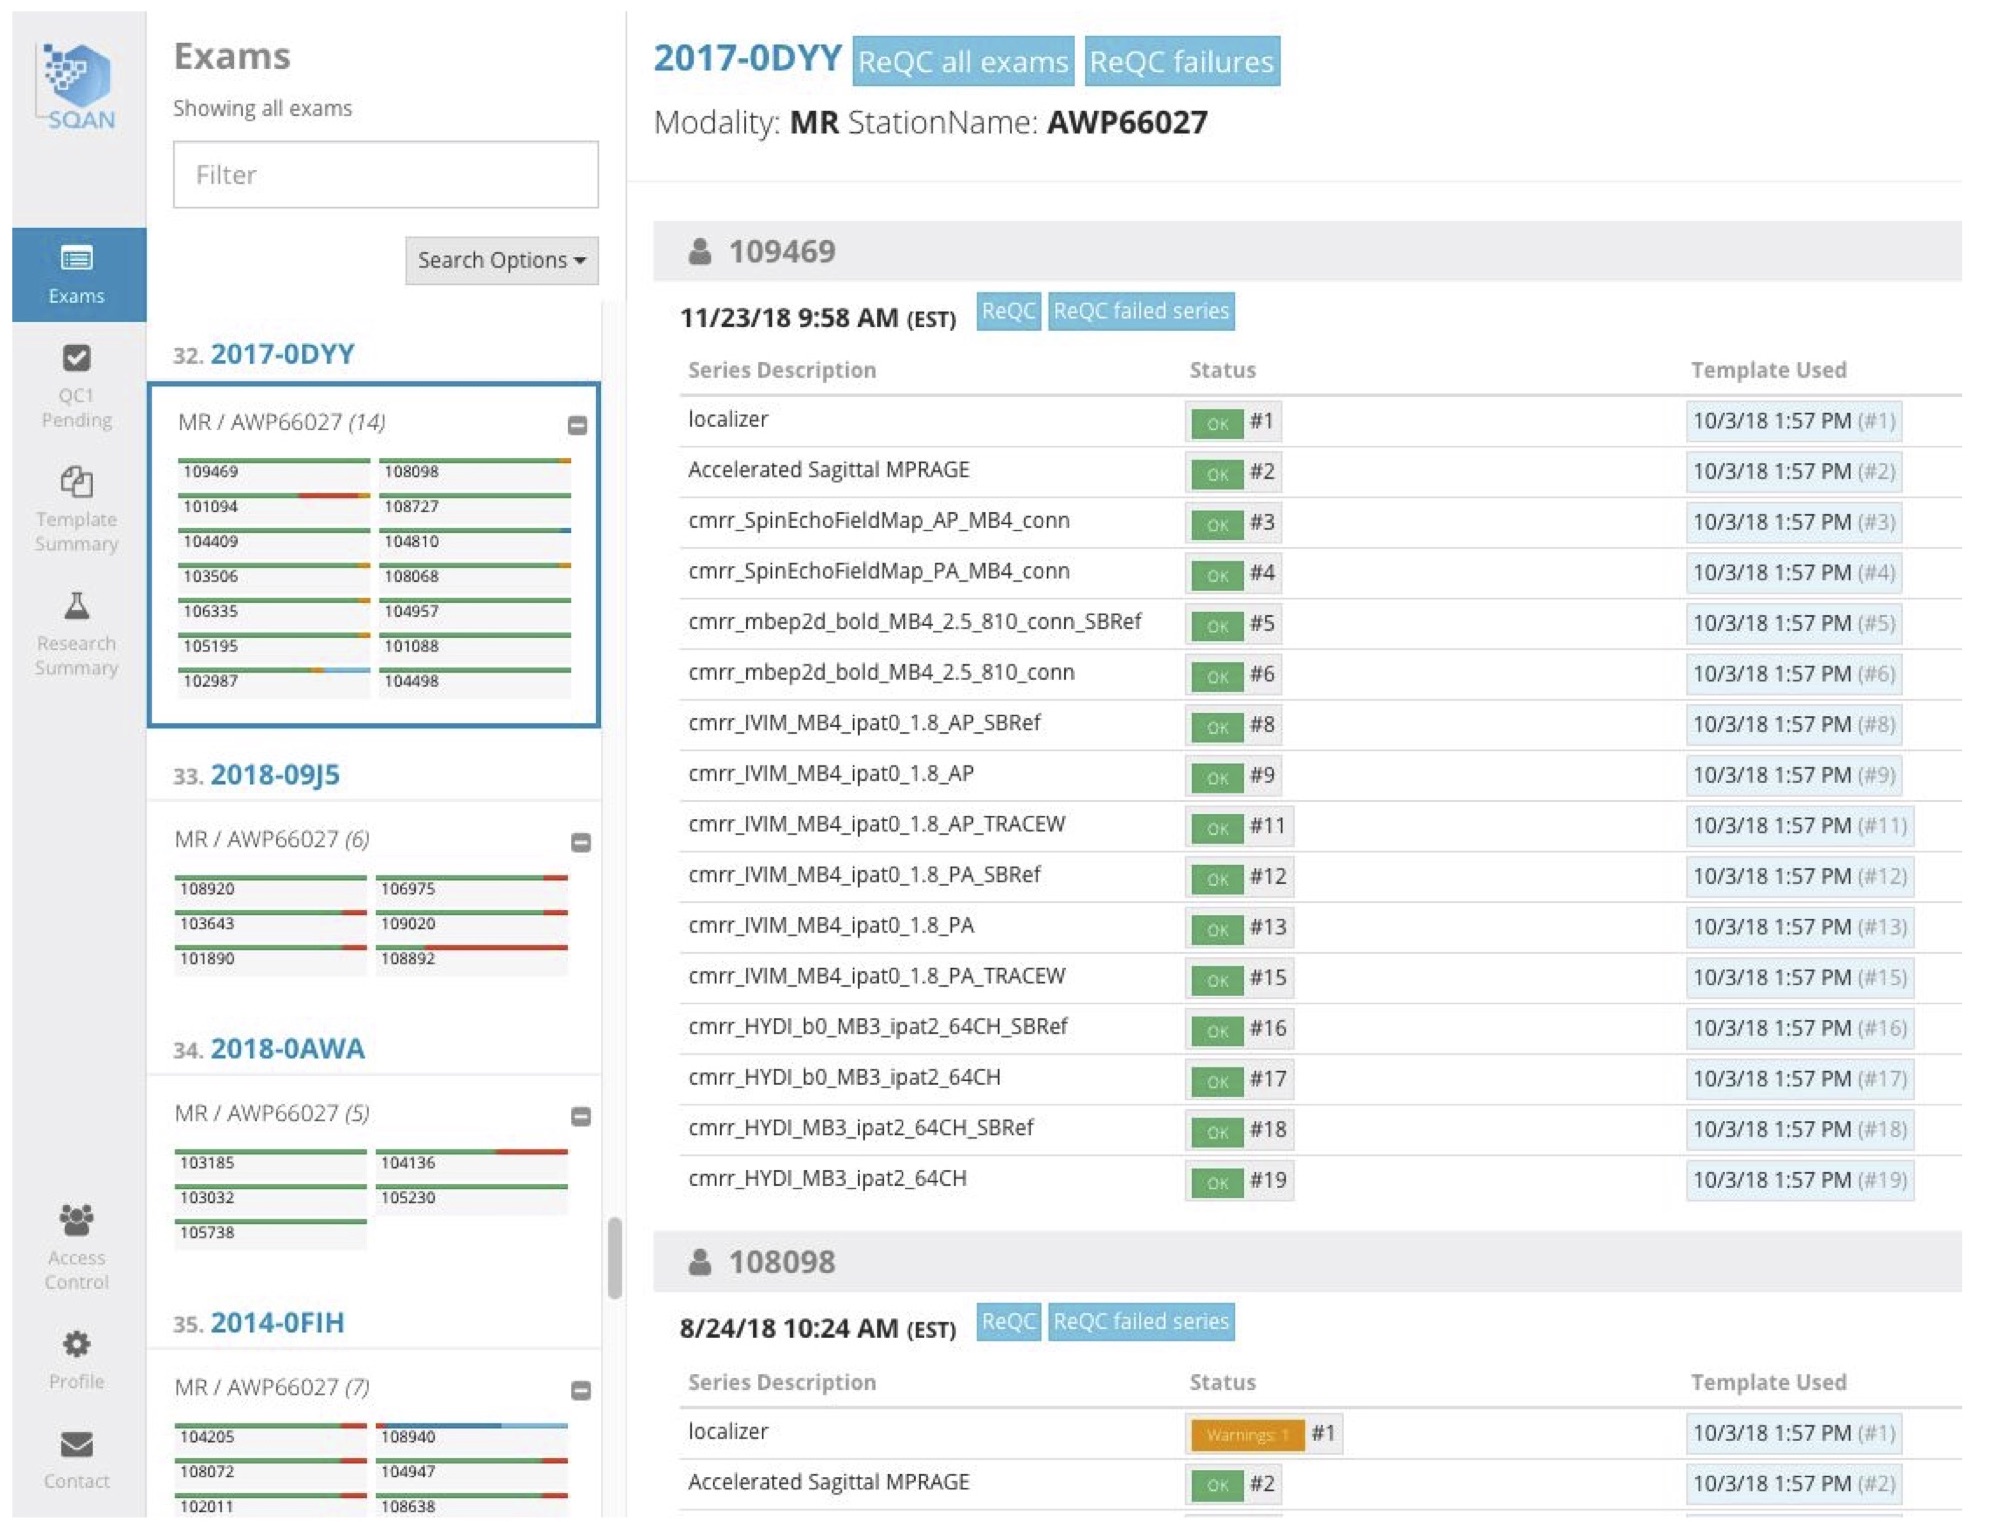Open the Contact envelope icon
Viewport: 1994px width, 1522px height.
77,1444
